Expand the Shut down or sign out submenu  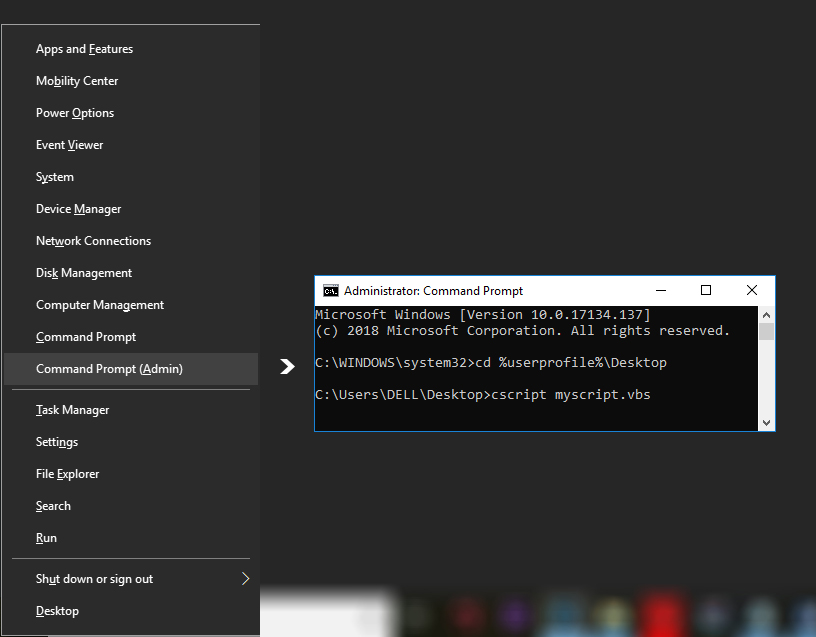point(245,579)
